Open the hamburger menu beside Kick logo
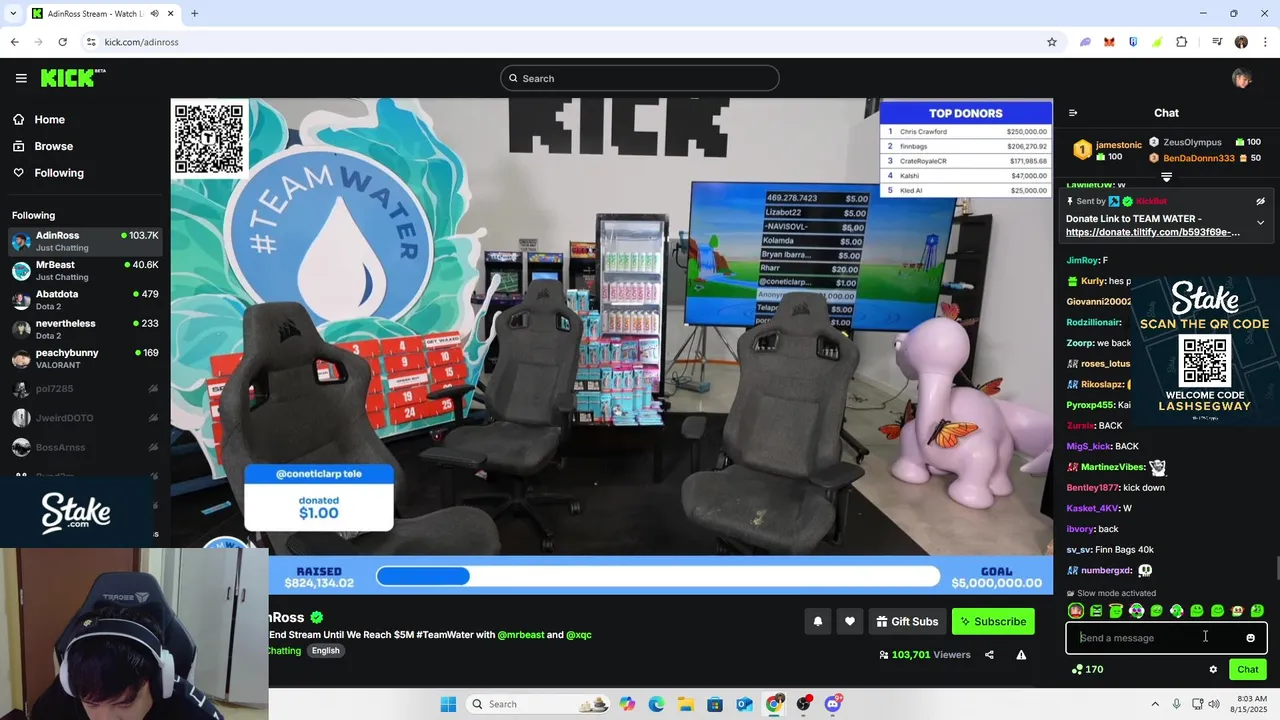Screen dimensions: 1280x720 click(x=21, y=78)
